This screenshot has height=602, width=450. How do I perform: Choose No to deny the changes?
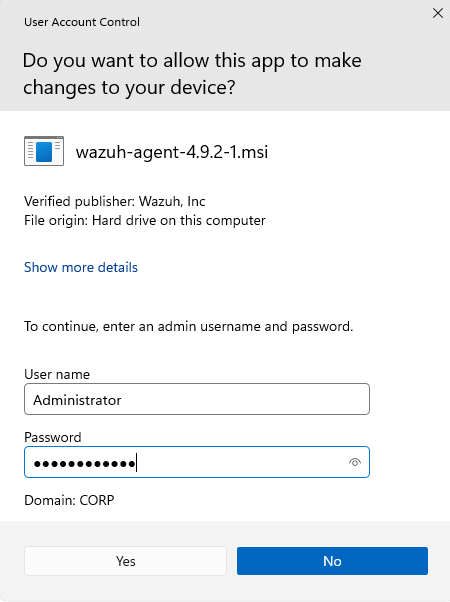click(x=332, y=561)
